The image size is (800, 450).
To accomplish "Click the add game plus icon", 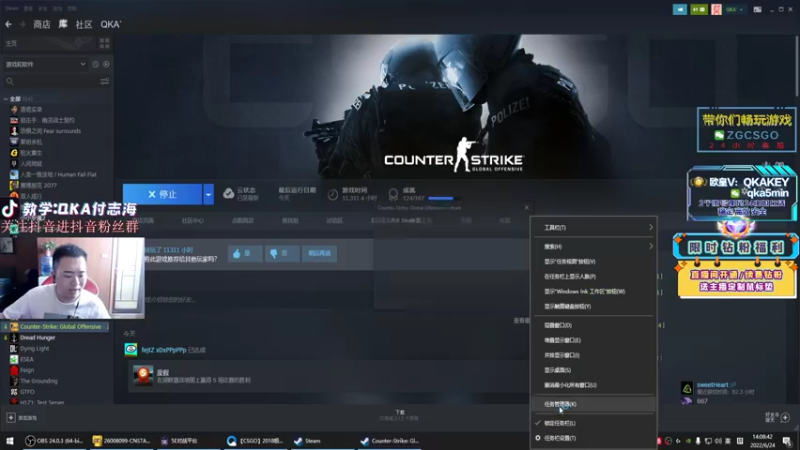I will (11, 417).
